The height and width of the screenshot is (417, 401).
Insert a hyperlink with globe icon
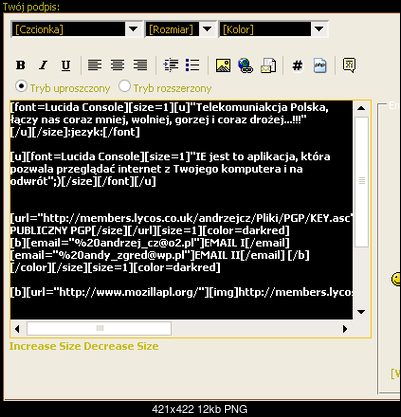point(246,65)
